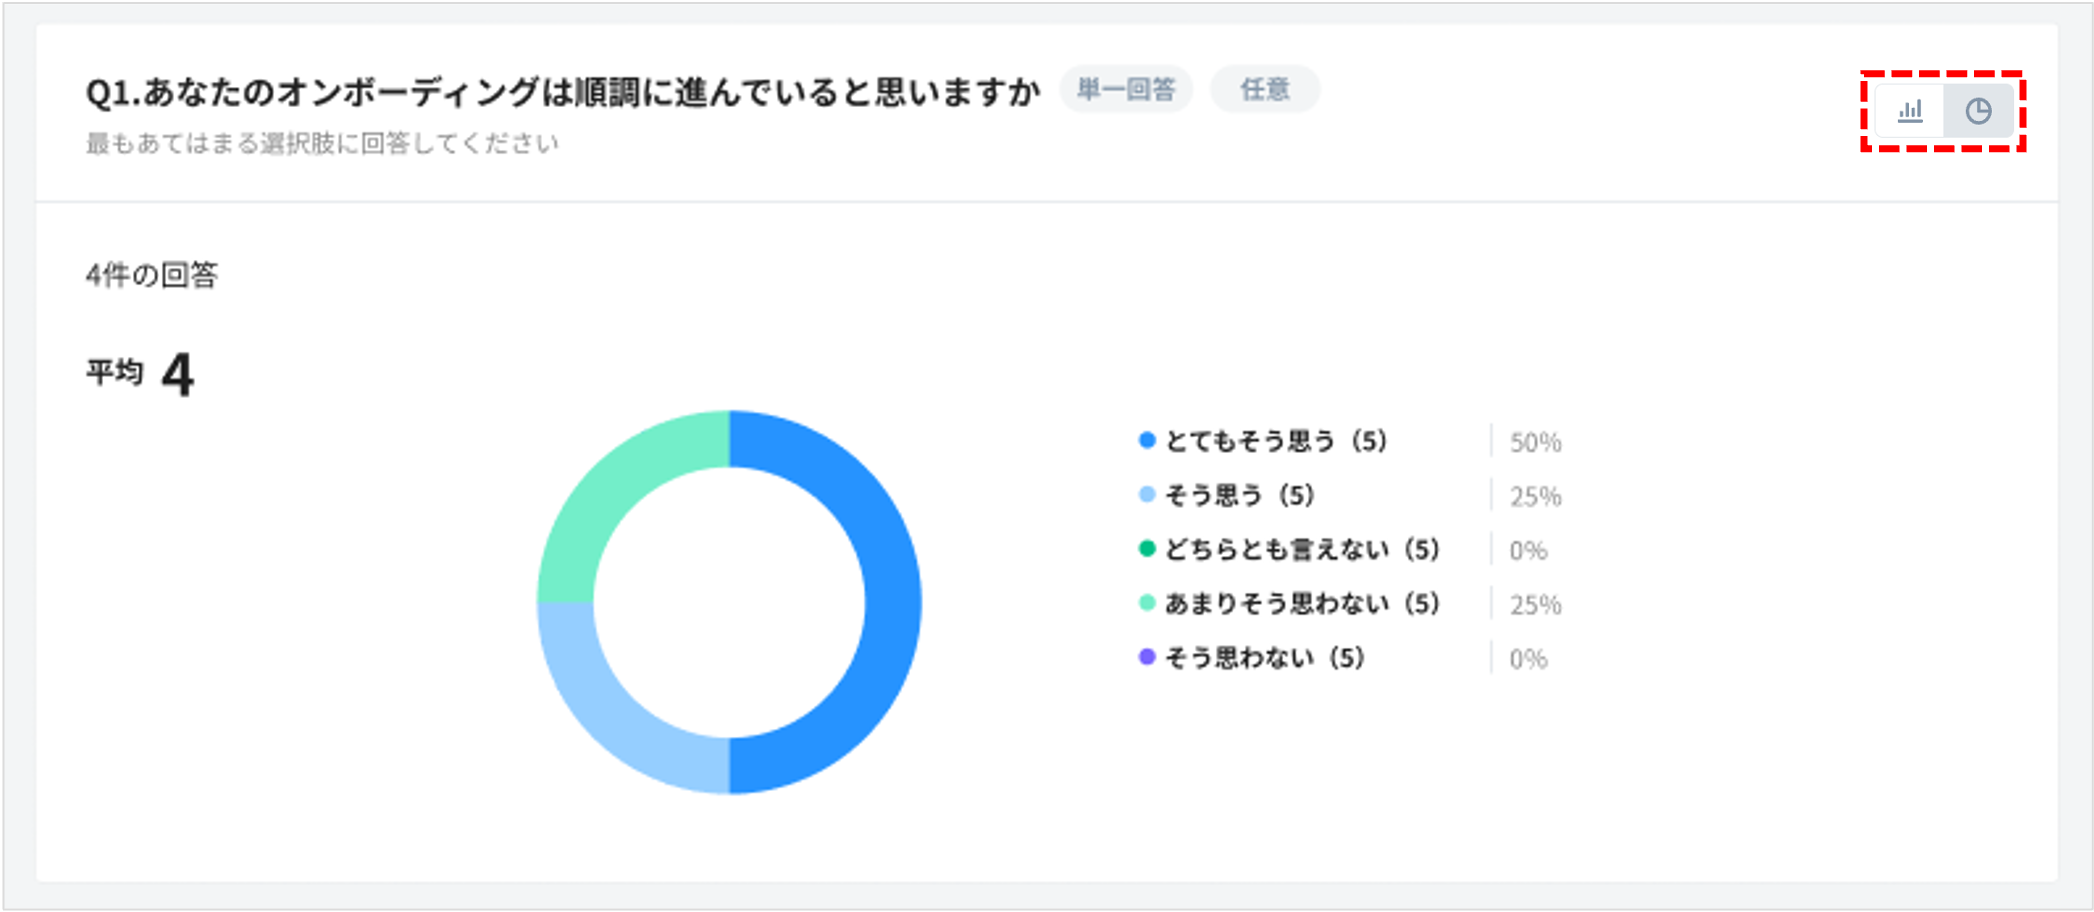The height and width of the screenshot is (912, 2094).
Task: Click the light blue dot beside そう思う
Action: pos(1145,494)
